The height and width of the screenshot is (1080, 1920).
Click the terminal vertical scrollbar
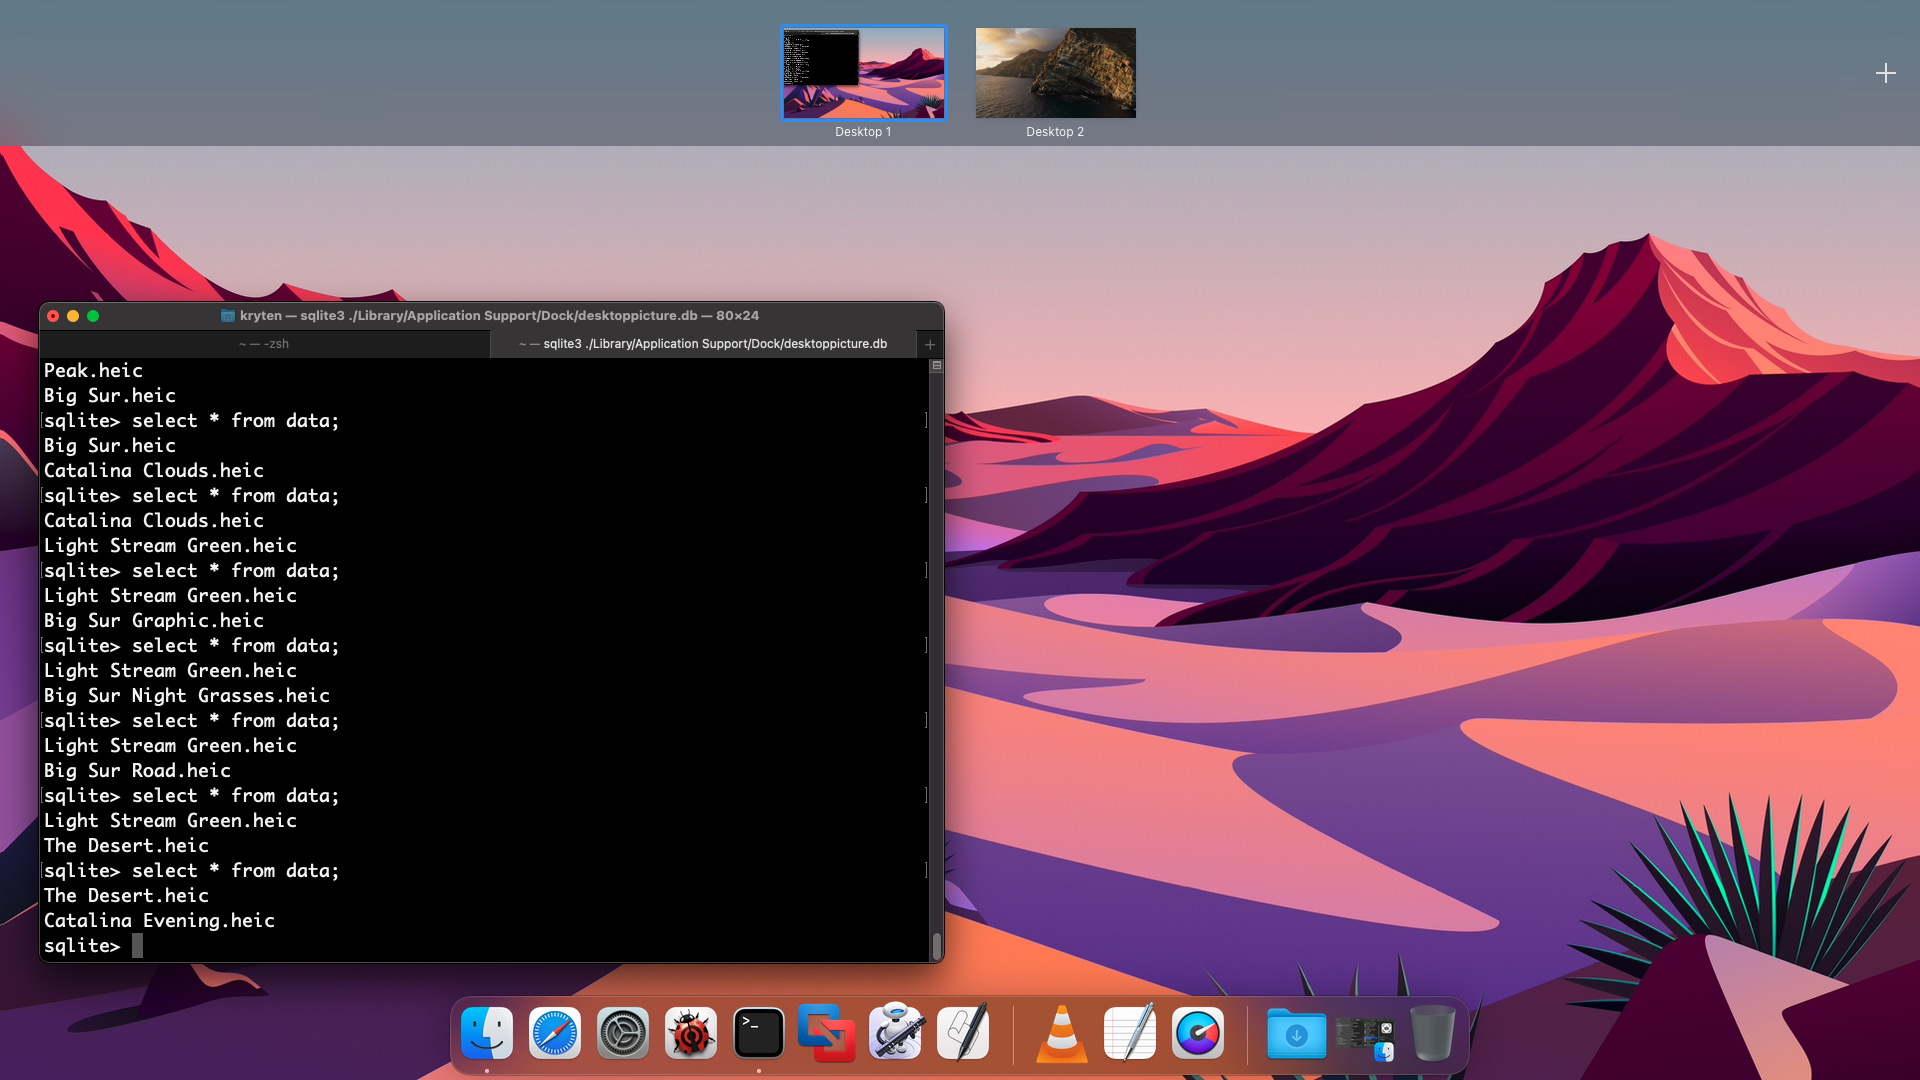[x=937, y=944]
